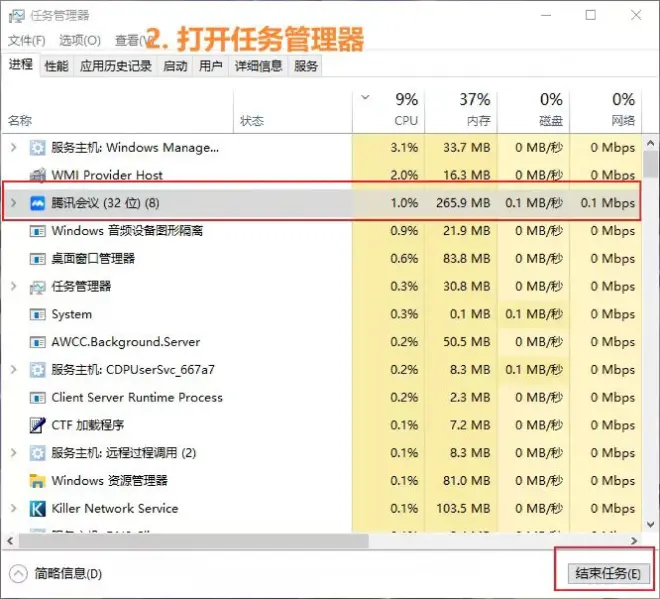The image size is (660, 599).
Task: Sort by the 9% CPU column header
Action: pyautogui.click(x=389, y=112)
